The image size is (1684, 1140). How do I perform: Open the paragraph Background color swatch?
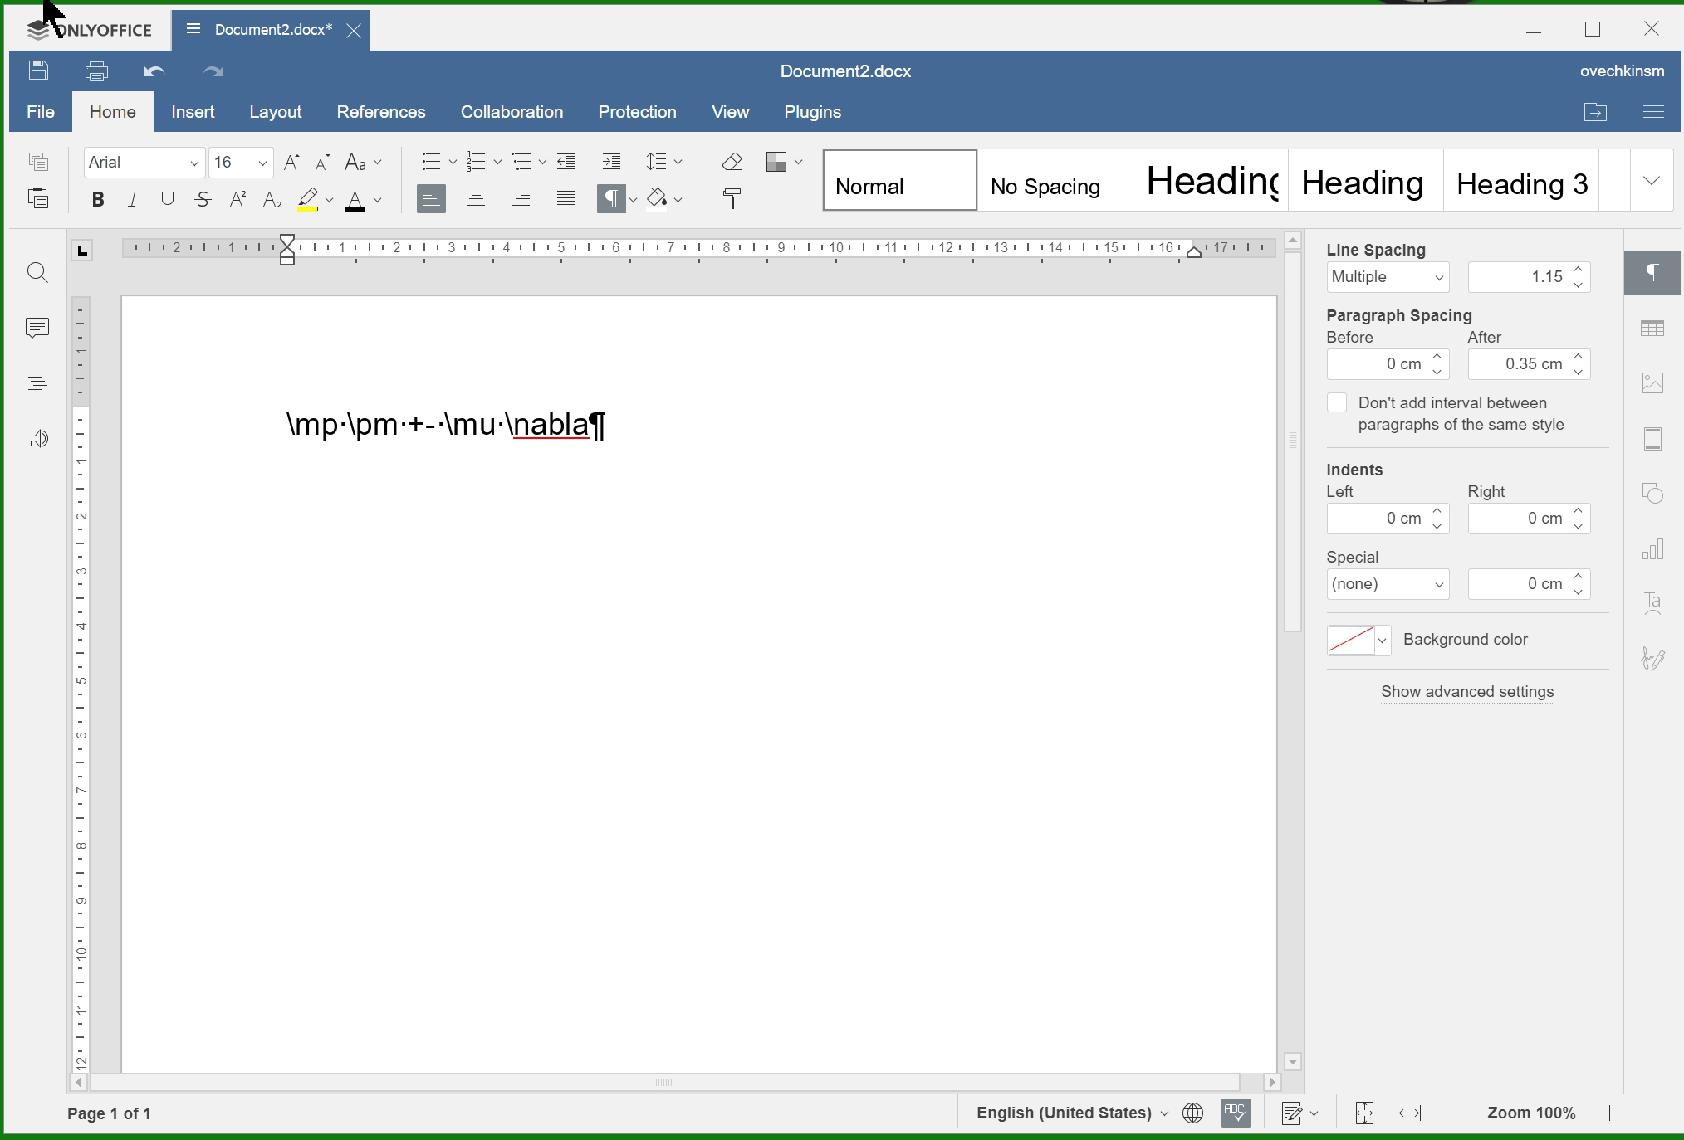pyautogui.click(x=1359, y=640)
